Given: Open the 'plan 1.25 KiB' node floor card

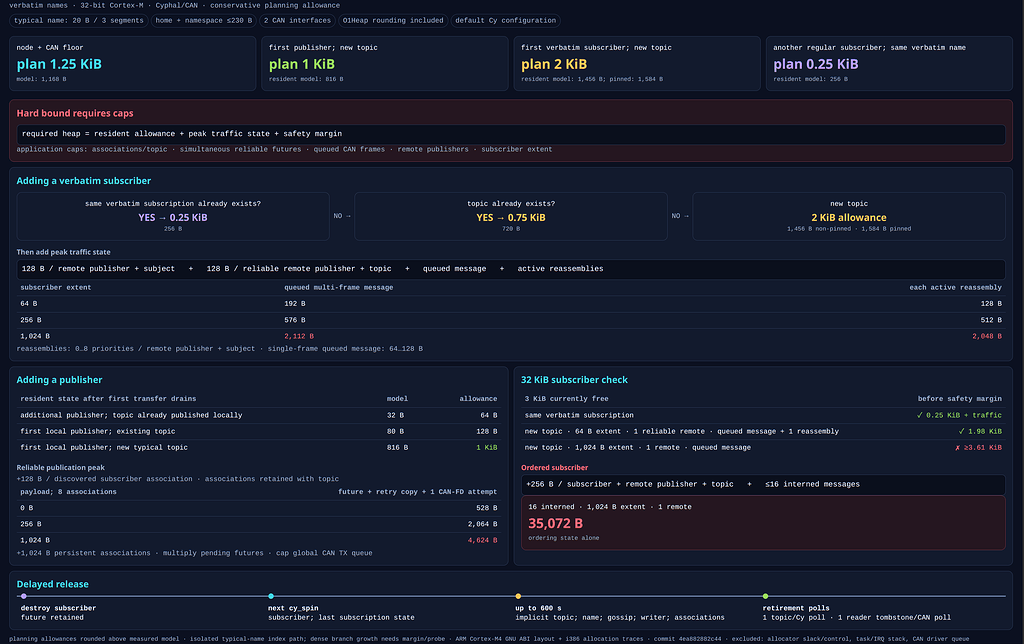Looking at the screenshot, I should tap(133, 63).
